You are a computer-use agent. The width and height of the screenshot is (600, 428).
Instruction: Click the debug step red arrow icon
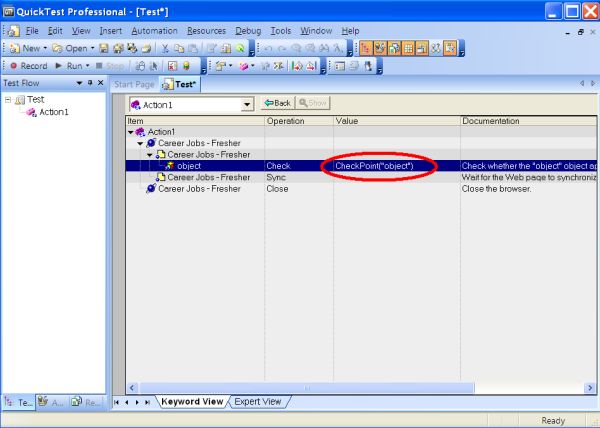tap(297, 66)
